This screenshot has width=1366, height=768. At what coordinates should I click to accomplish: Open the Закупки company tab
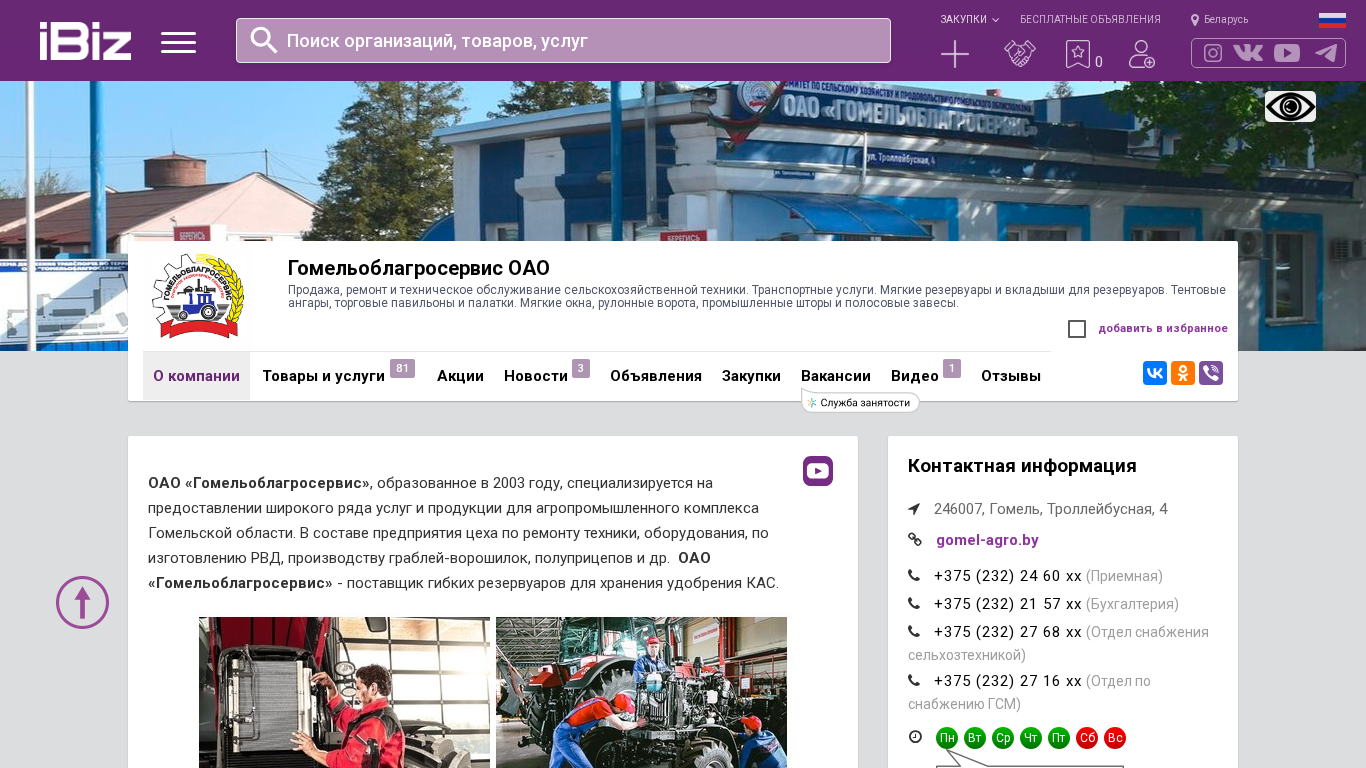coord(751,376)
